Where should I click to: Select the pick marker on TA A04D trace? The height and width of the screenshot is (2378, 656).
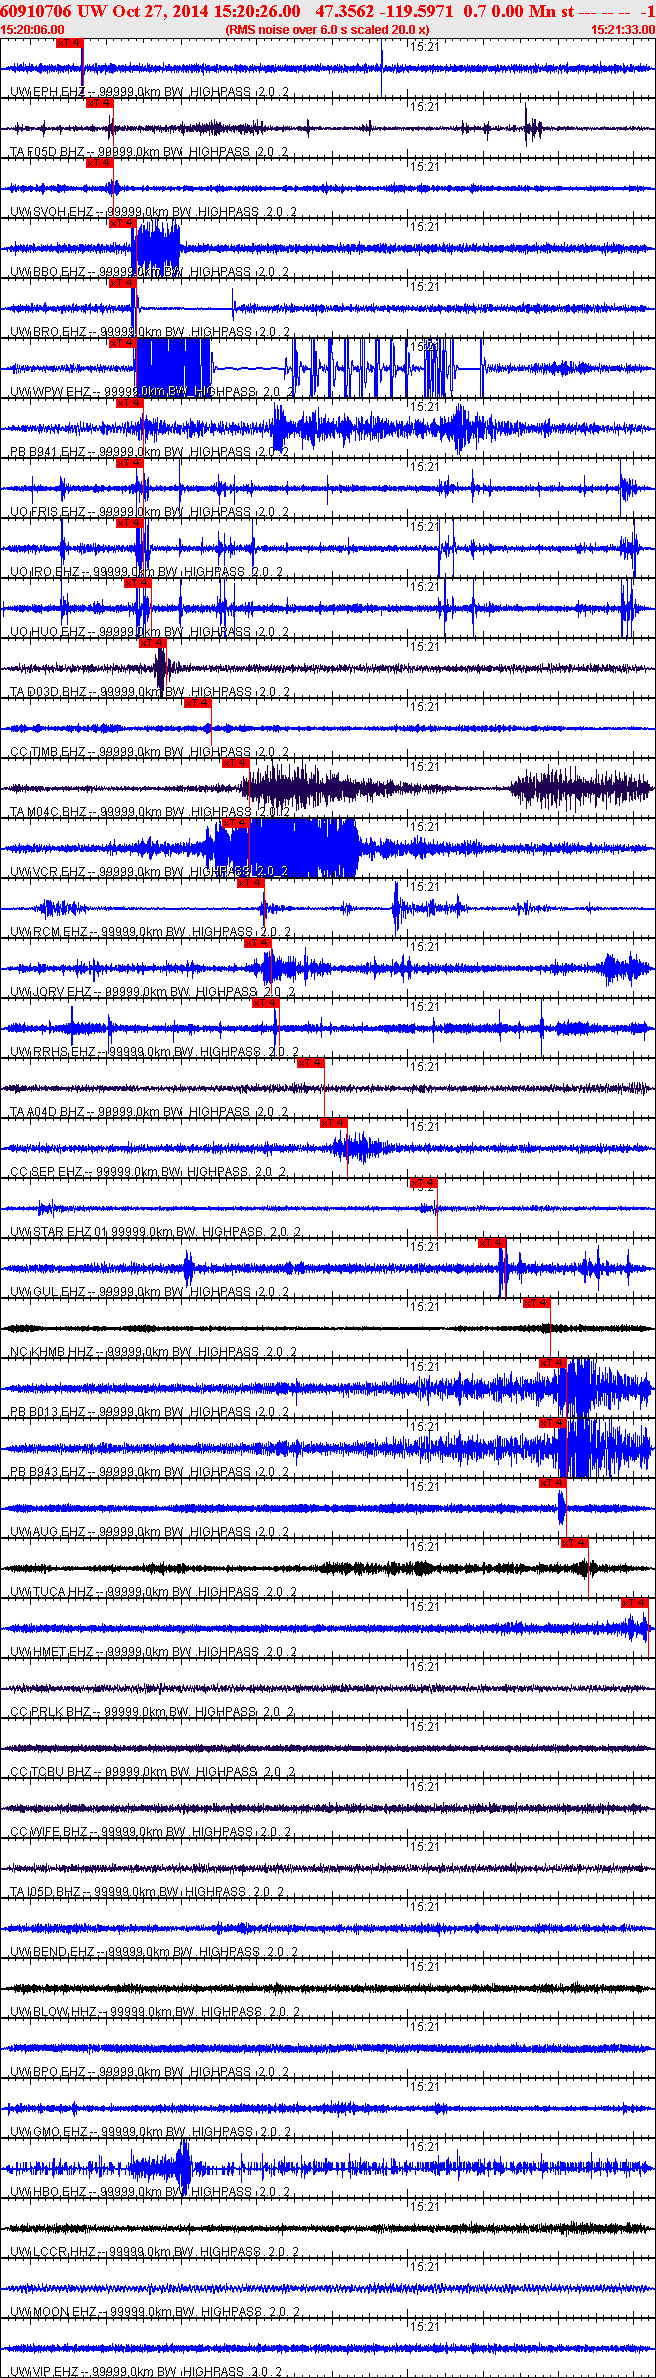[310, 1063]
